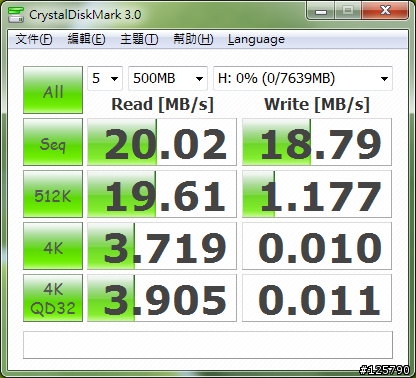The image size is (416, 378).
Task: Select the 512K read value 19.61
Action: coord(162,194)
